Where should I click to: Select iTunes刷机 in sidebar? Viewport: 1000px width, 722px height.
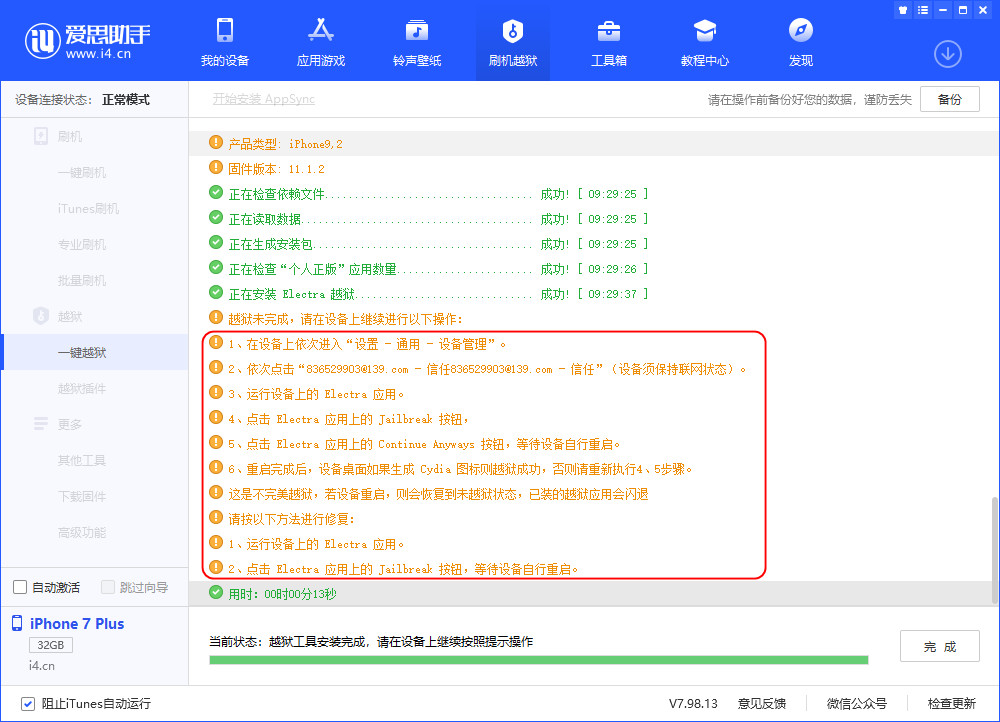[x=88, y=209]
